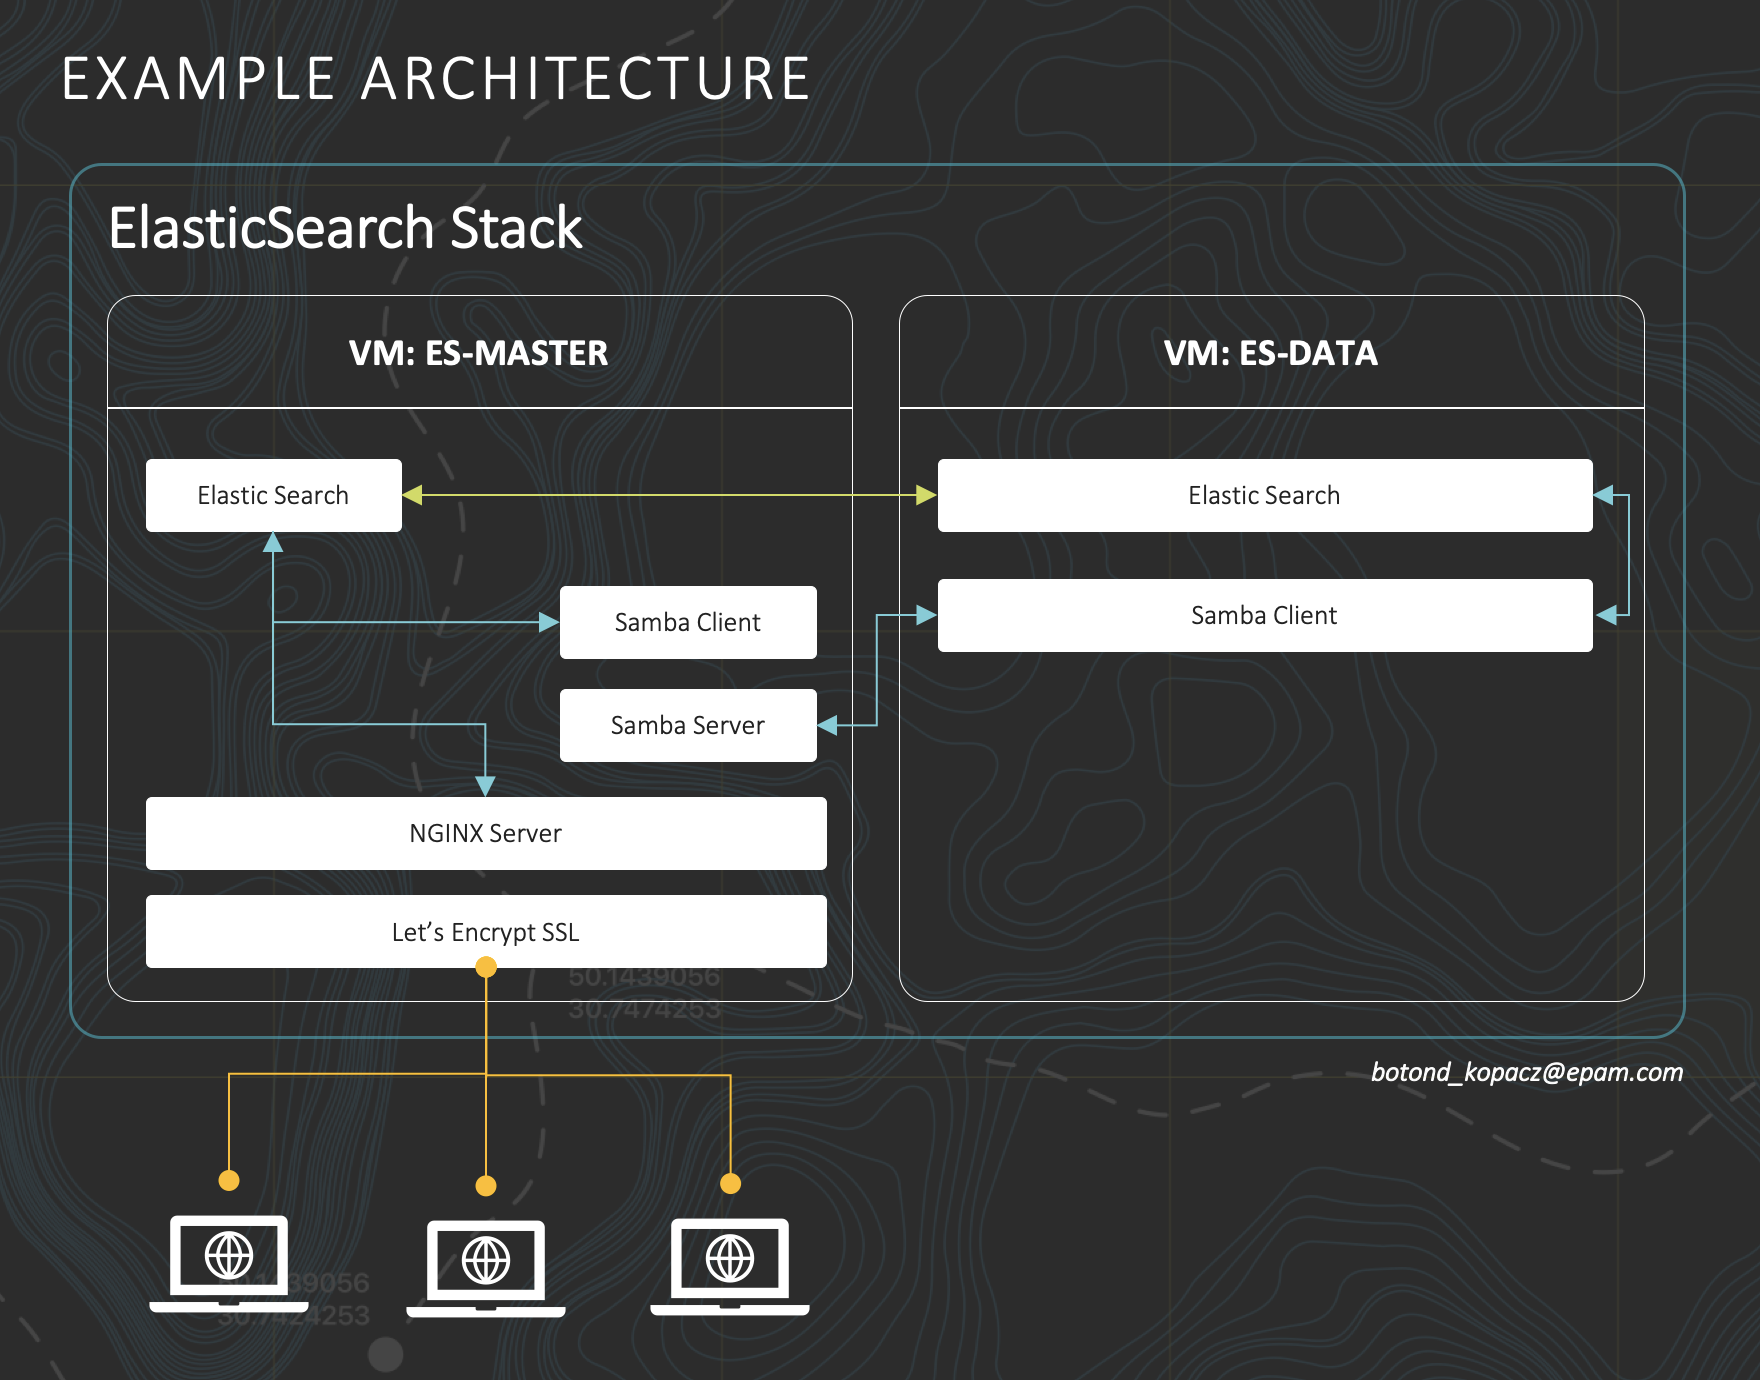Click the yellow endpoint dot above middle laptop
1760x1380 pixels.
pos(486,1188)
